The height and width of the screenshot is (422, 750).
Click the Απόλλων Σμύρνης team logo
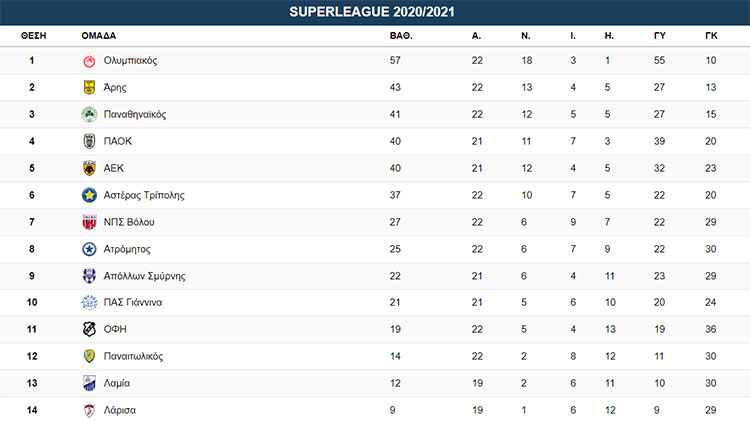pos(88,277)
